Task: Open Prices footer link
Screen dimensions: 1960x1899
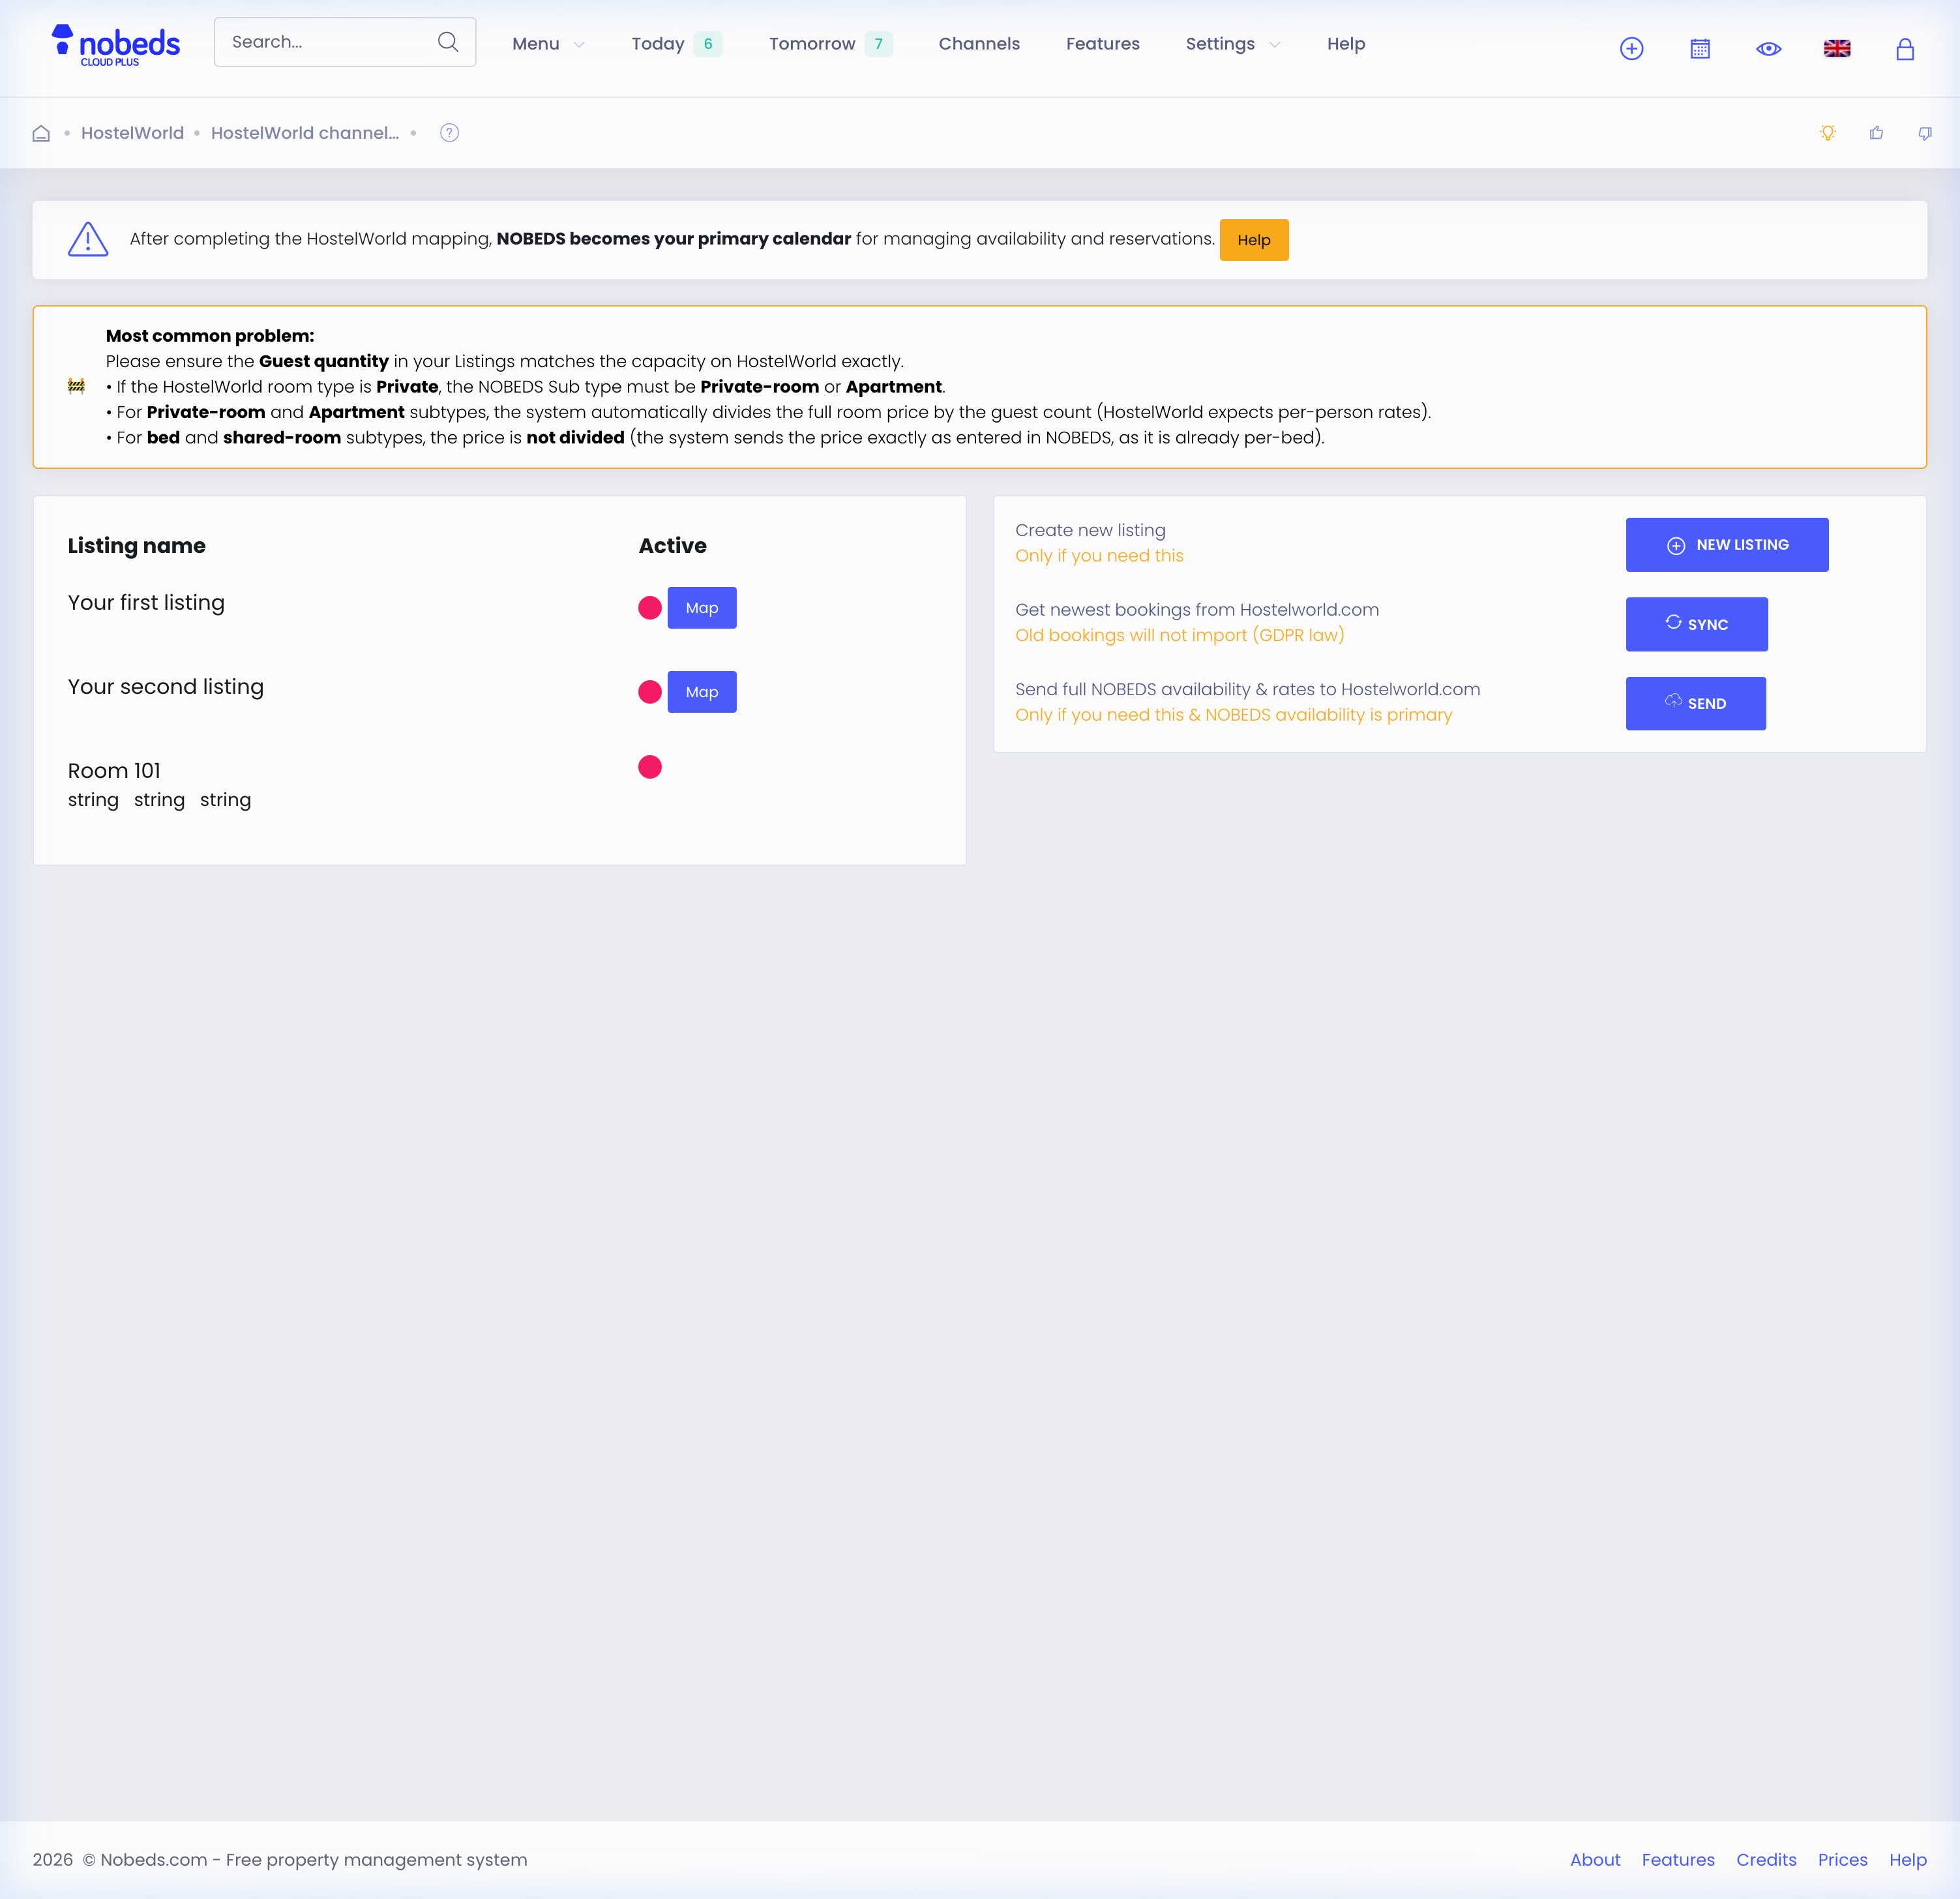Action: coord(1843,1860)
